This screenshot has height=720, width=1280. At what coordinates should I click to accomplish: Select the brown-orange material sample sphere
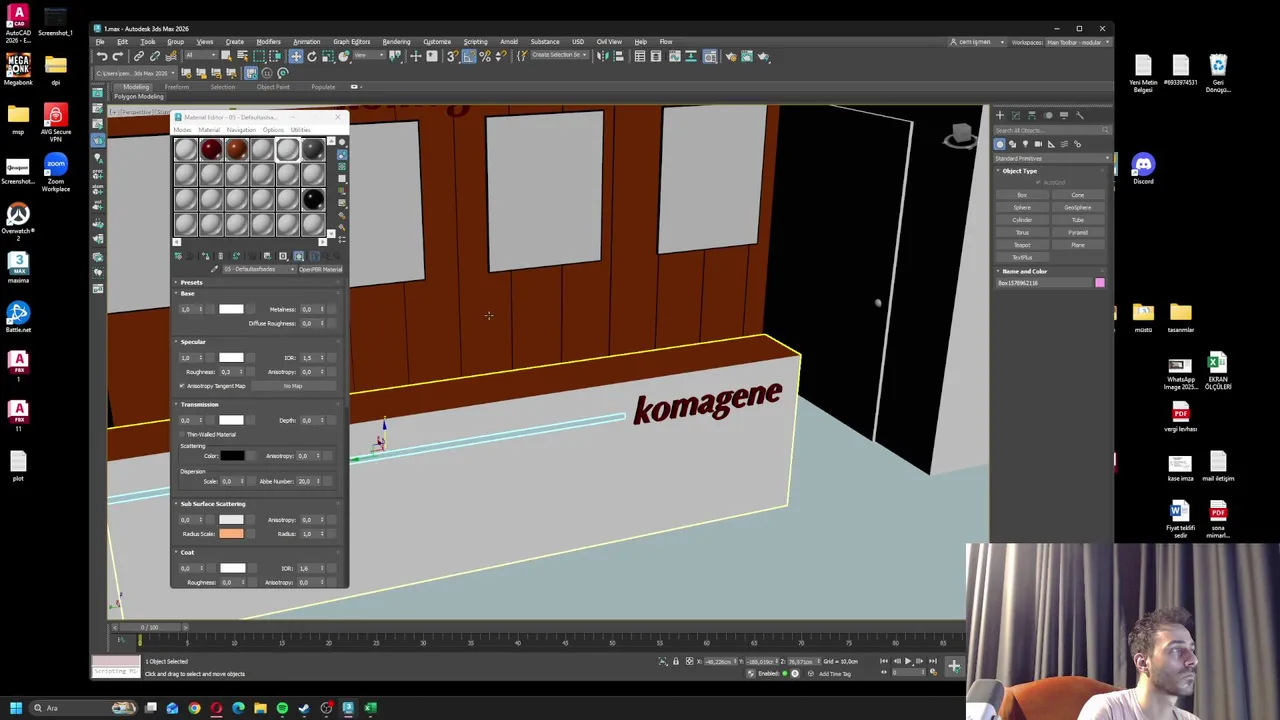coord(237,150)
